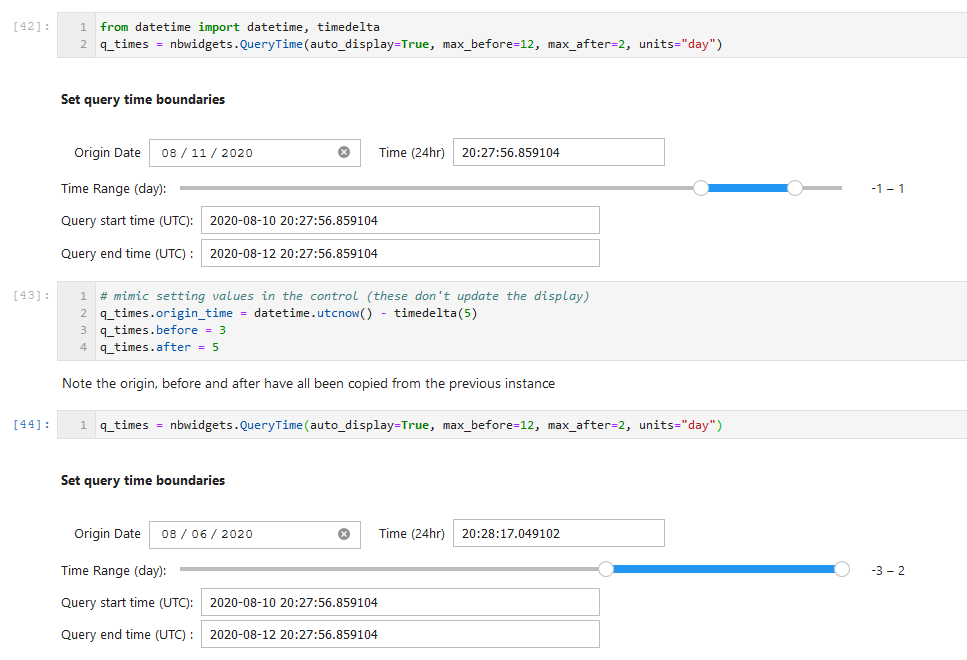The width and height of the screenshot is (967, 660).
Task: Click the Time (24hr) field showing 20:27:56.859104
Action: pyautogui.click(x=559, y=152)
